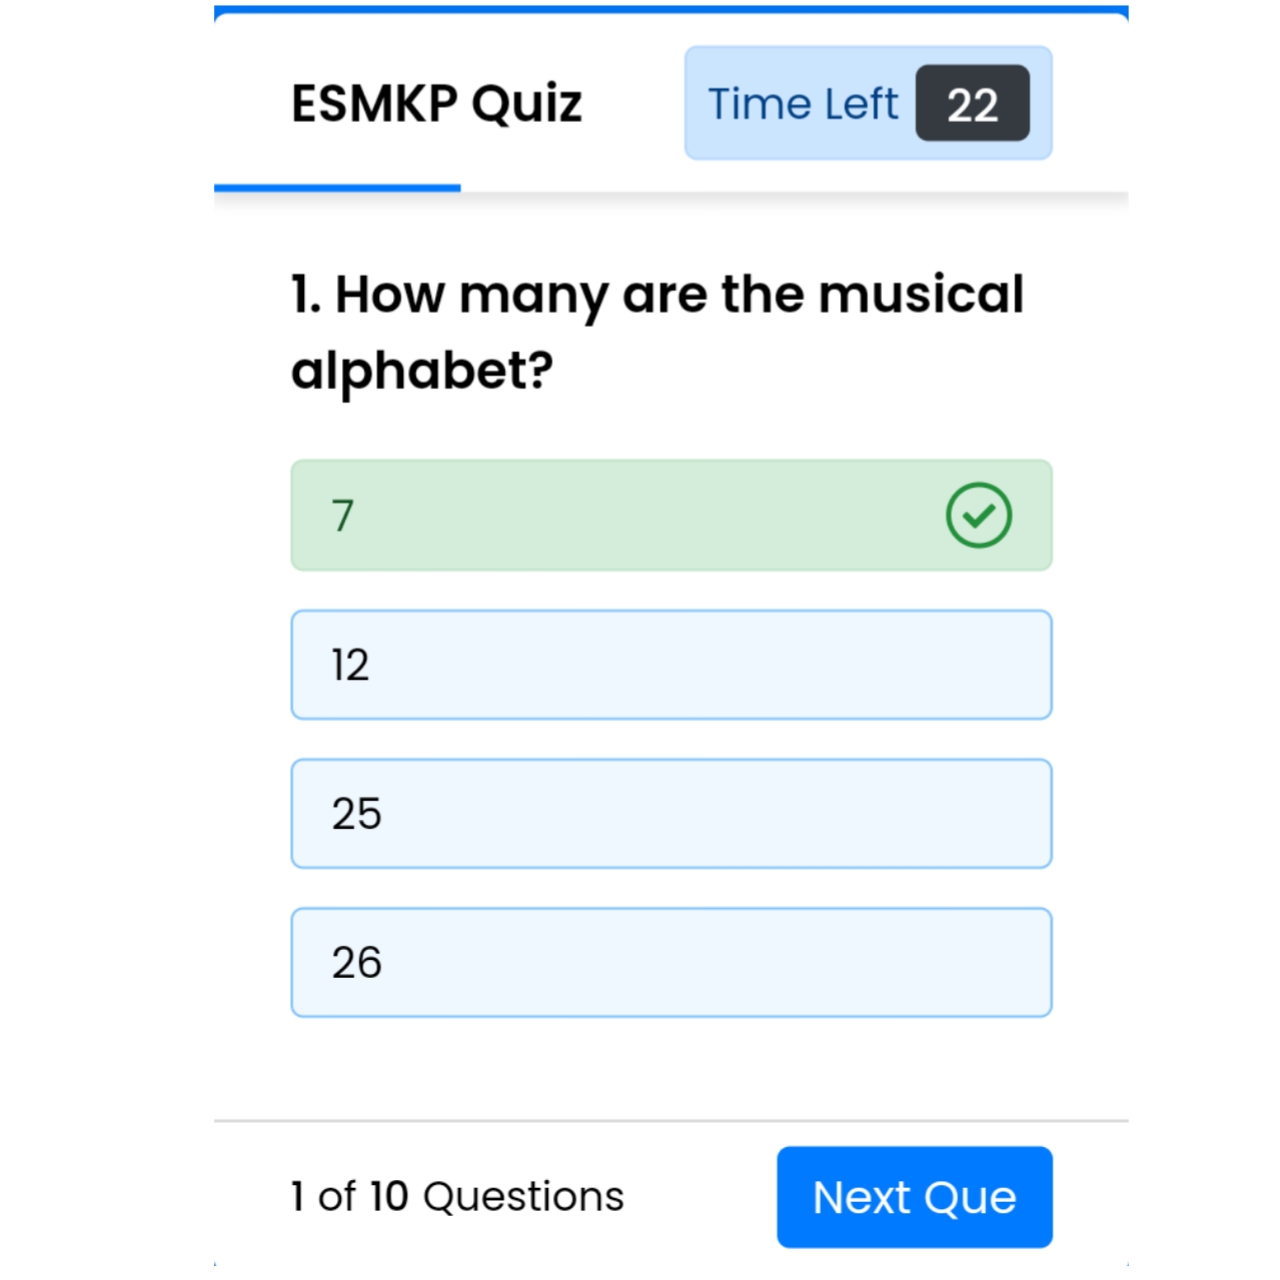The width and height of the screenshot is (1280, 1280).
Task: Click the bold number 10 in question counter
Action: click(389, 1196)
